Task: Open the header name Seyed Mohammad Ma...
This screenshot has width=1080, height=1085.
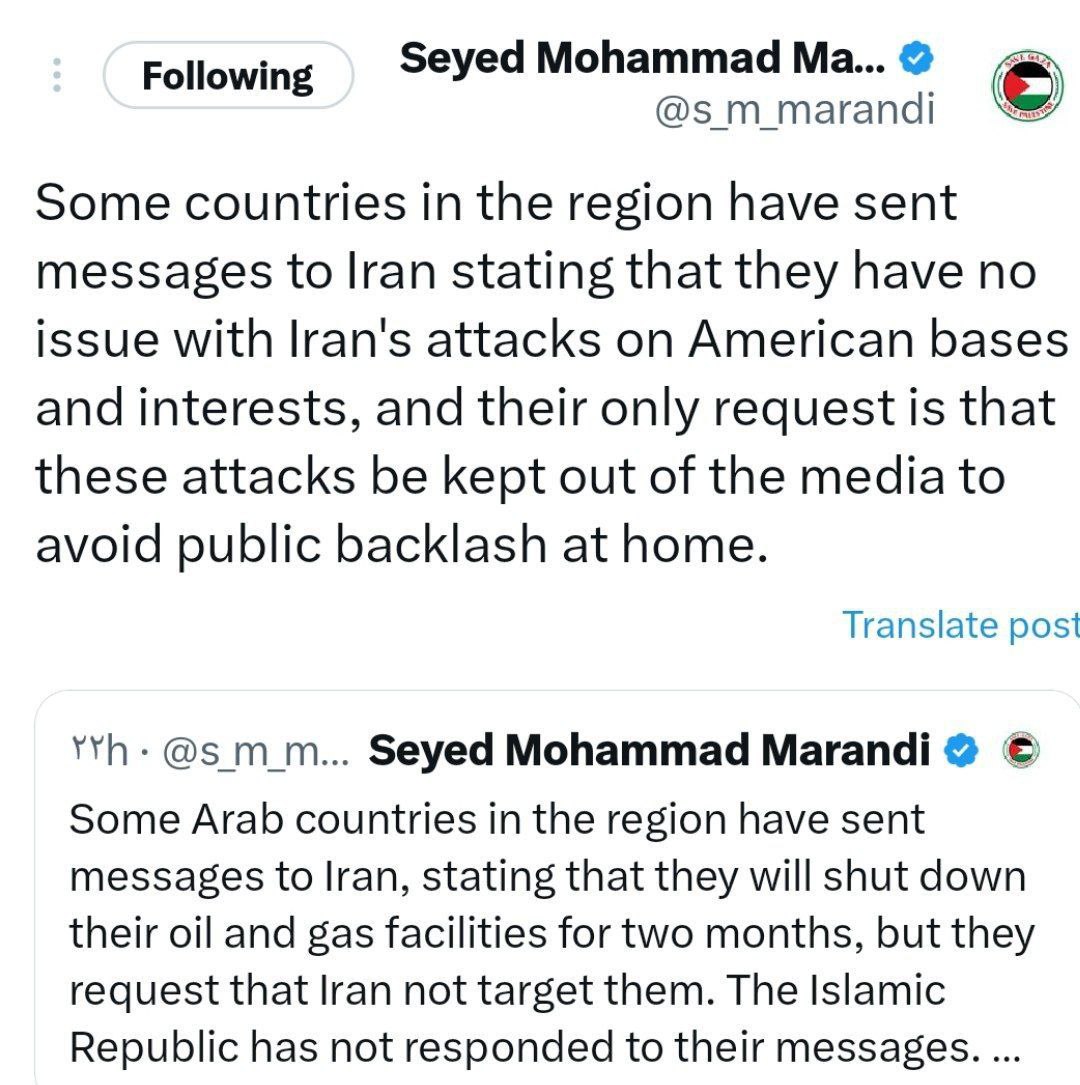Action: [641, 60]
